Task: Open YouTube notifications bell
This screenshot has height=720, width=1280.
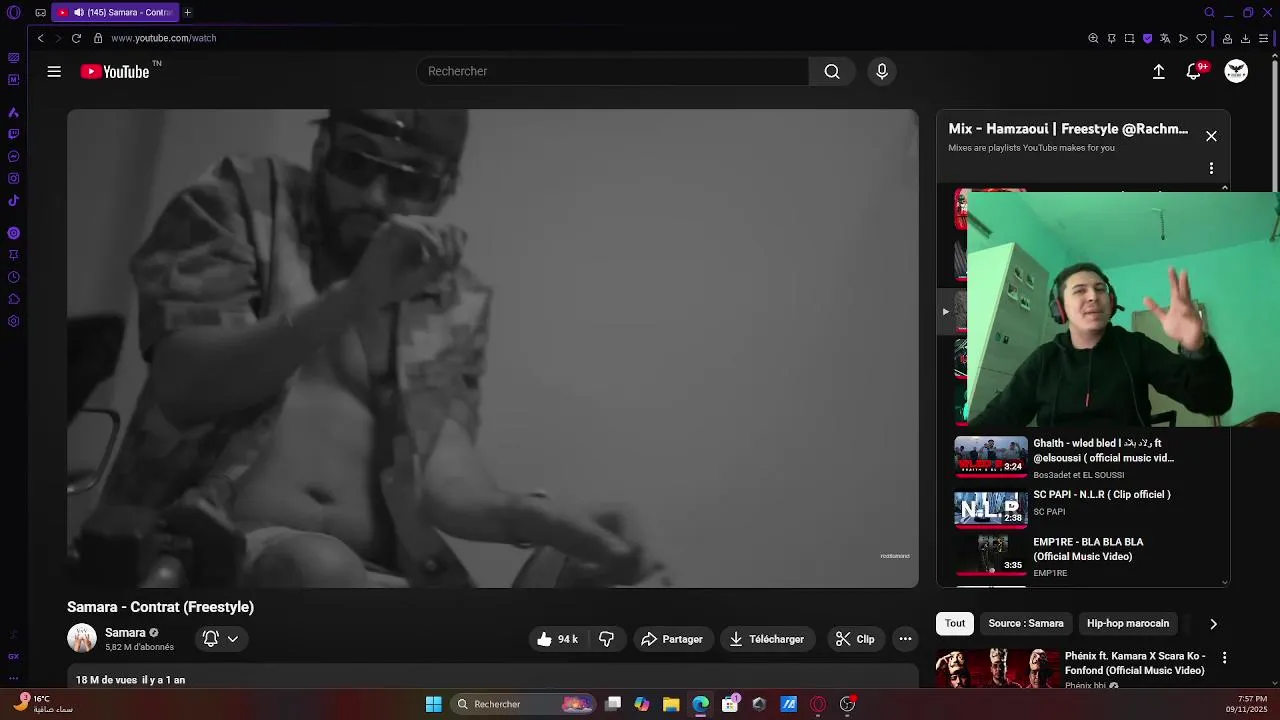Action: [x=1194, y=71]
